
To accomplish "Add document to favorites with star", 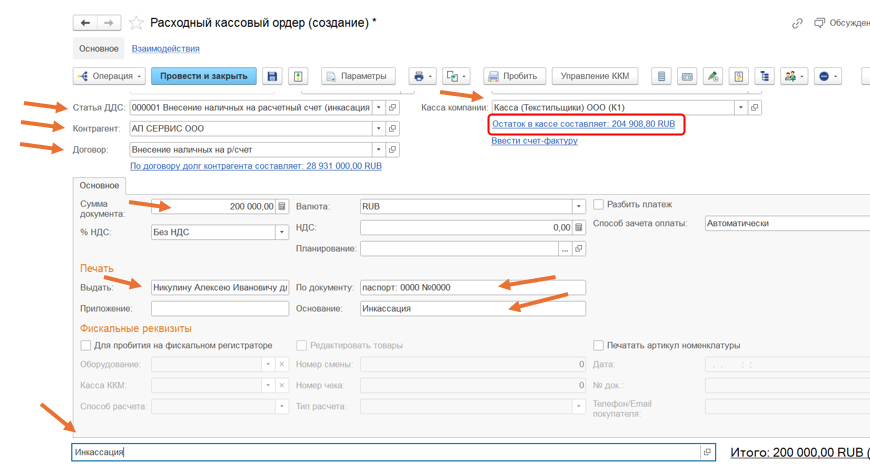I will pyautogui.click(x=137, y=23).
